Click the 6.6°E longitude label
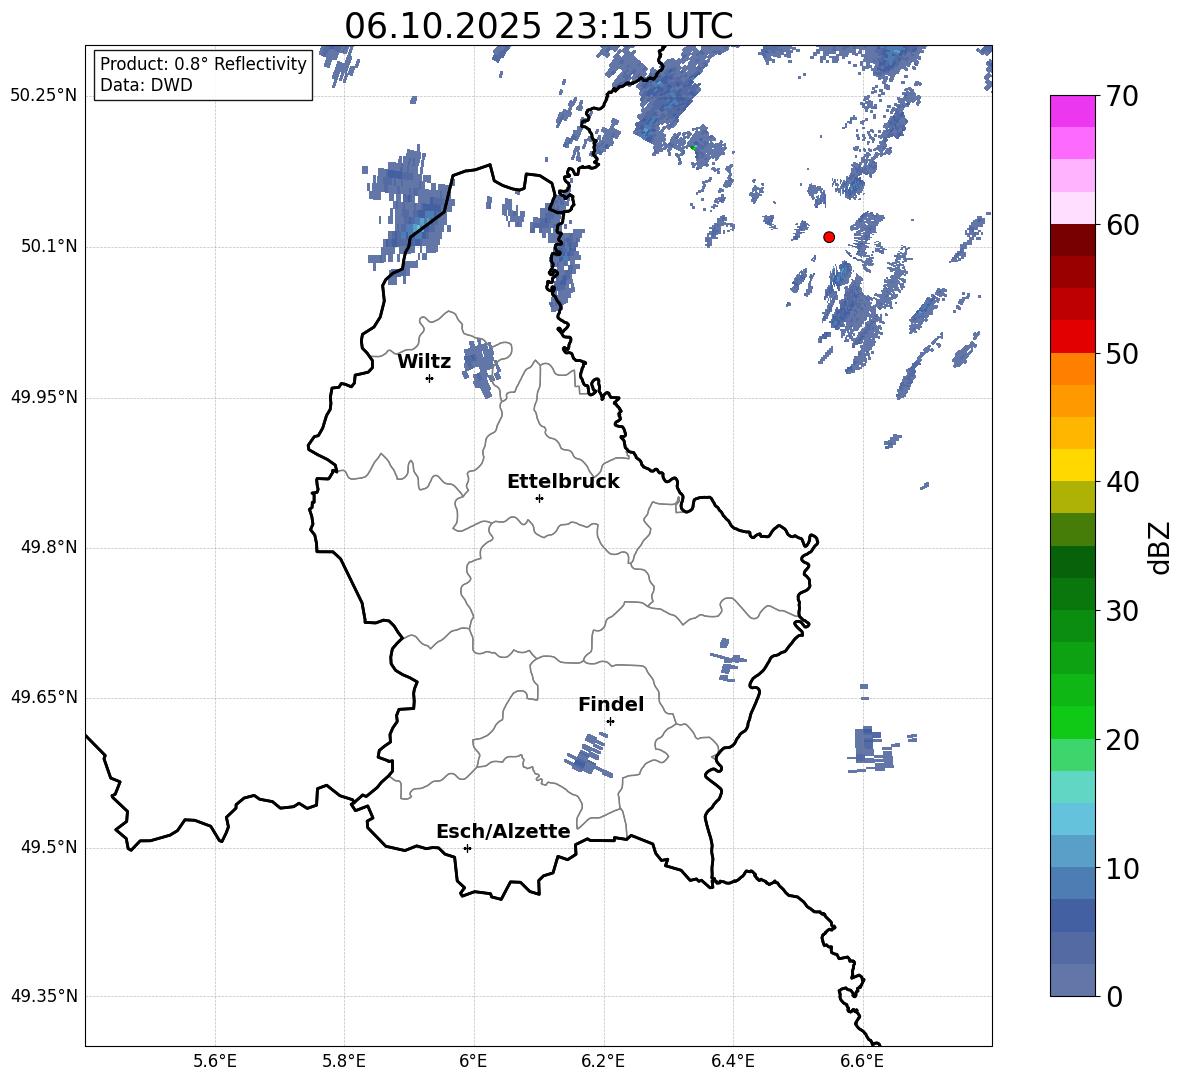Viewport: 1184px width, 1081px height. point(862,1061)
